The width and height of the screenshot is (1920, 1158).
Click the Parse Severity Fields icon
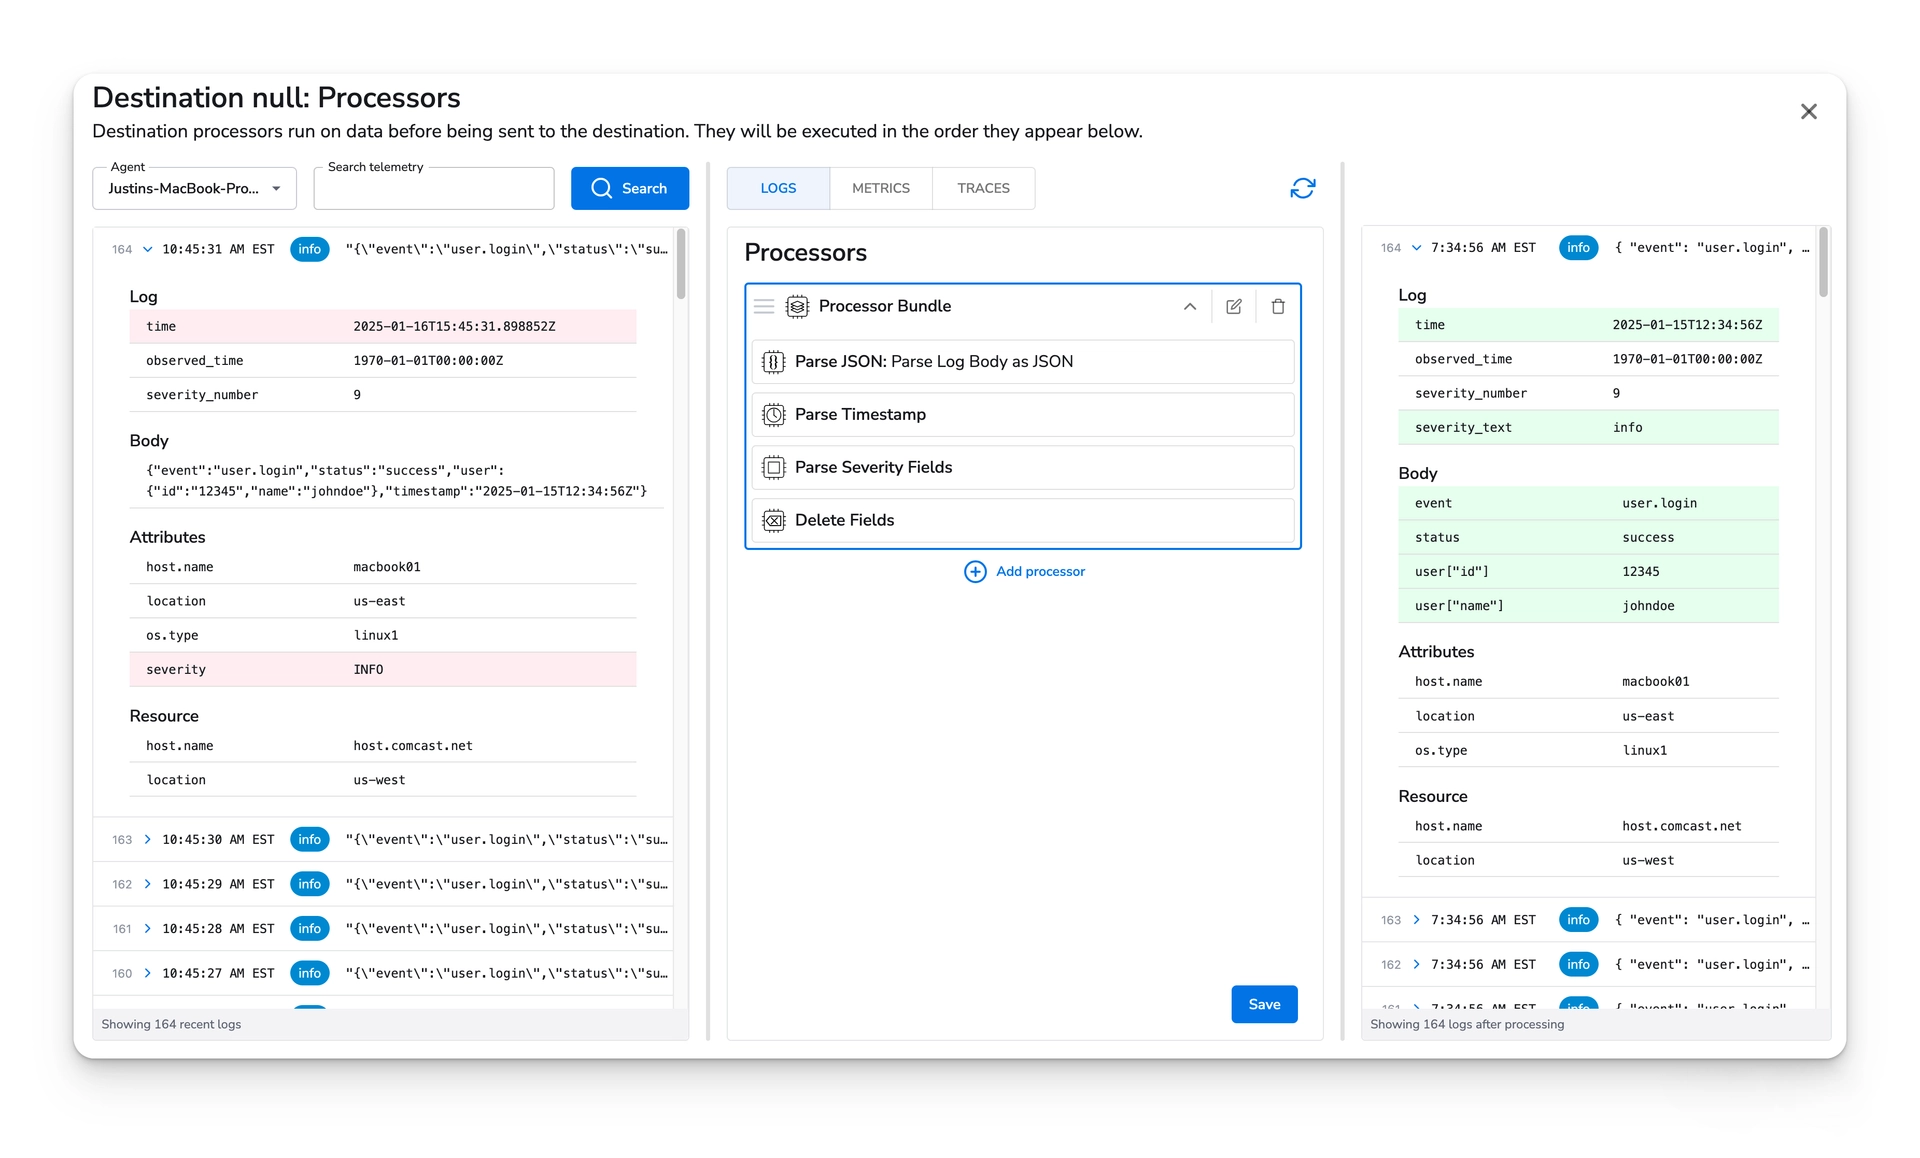point(772,467)
